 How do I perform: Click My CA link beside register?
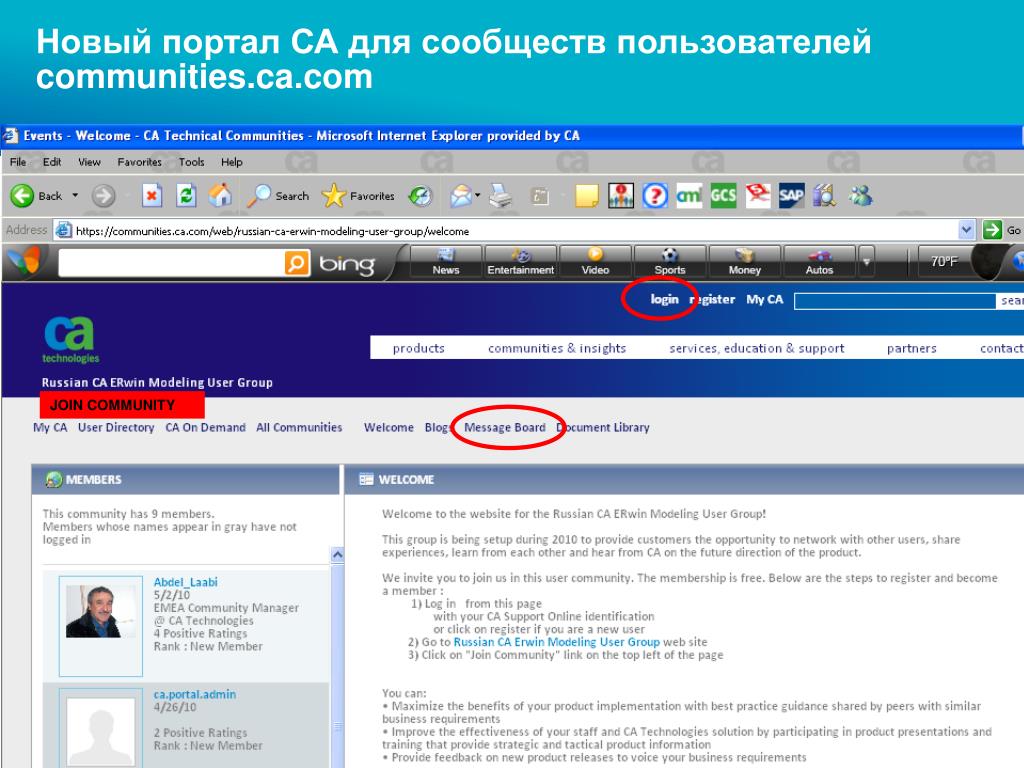(764, 299)
